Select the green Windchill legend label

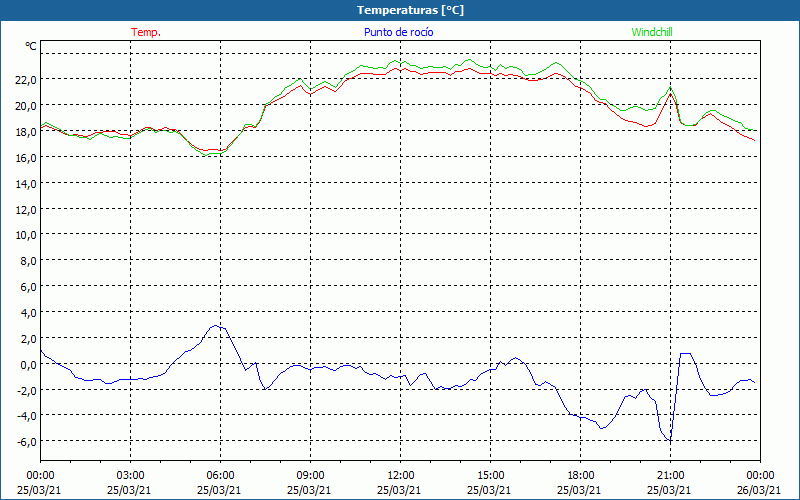click(x=652, y=32)
